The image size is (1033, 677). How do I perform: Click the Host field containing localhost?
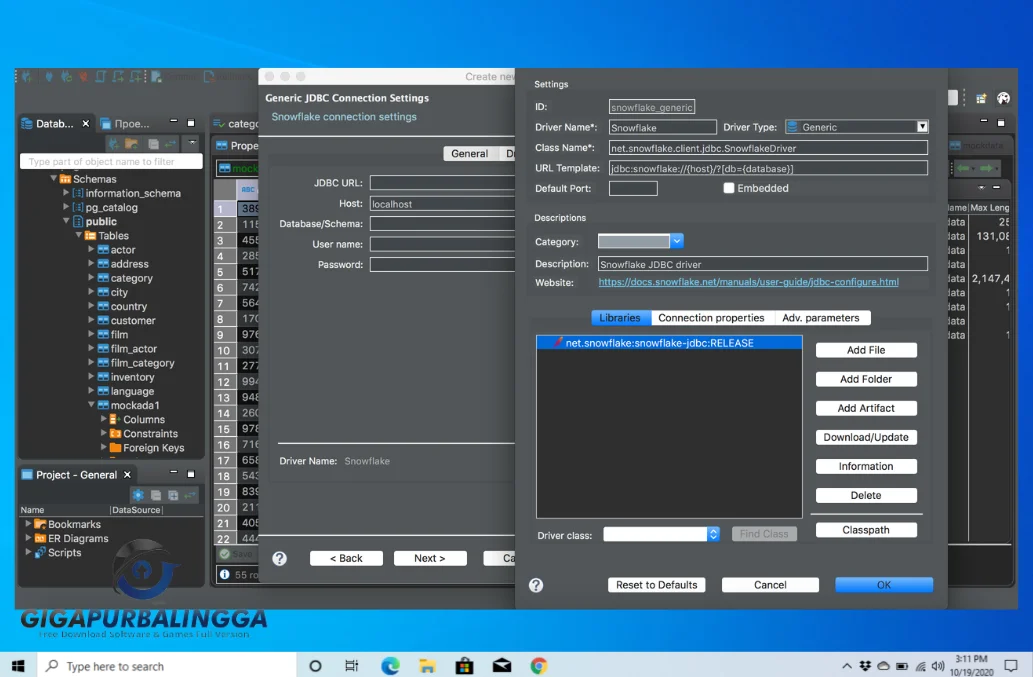click(x=442, y=203)
